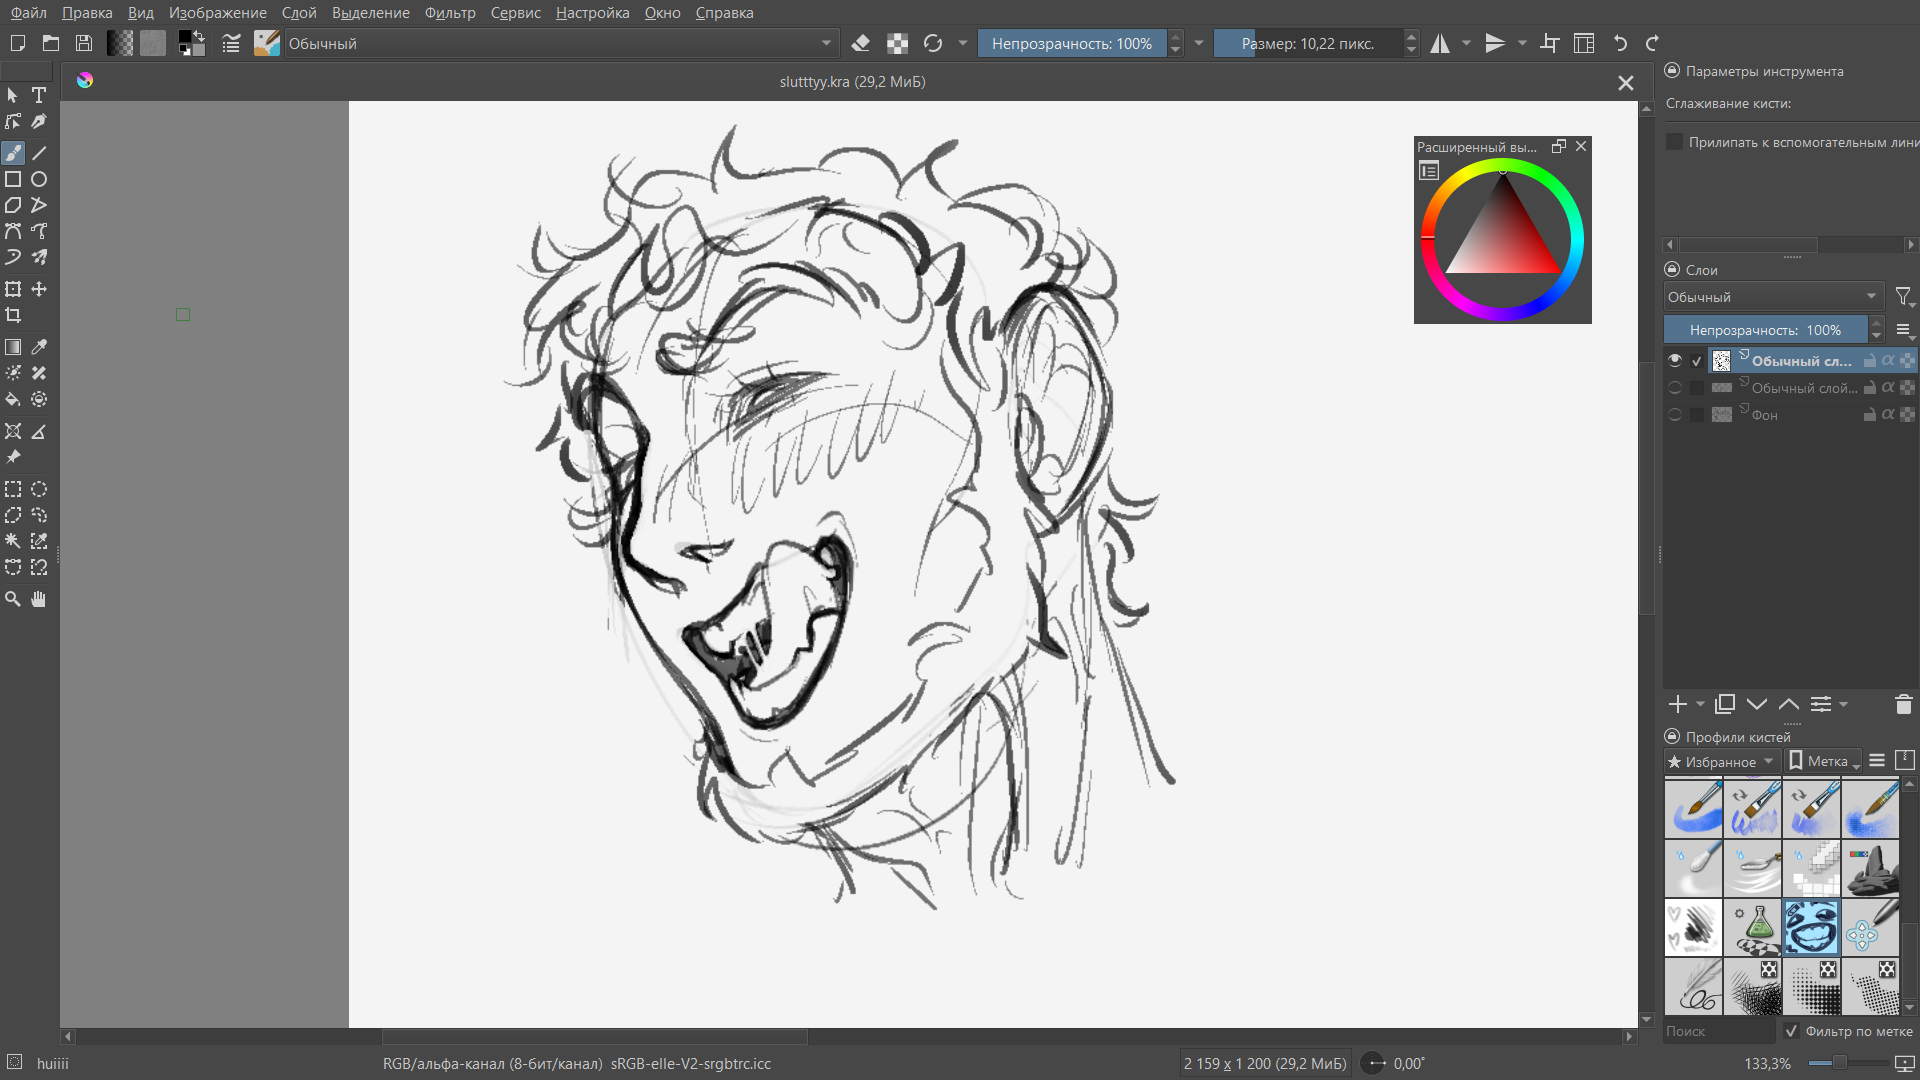Select the Crop tool
The height and width of the screenshot is (1080, 1920).
(13, 315)
